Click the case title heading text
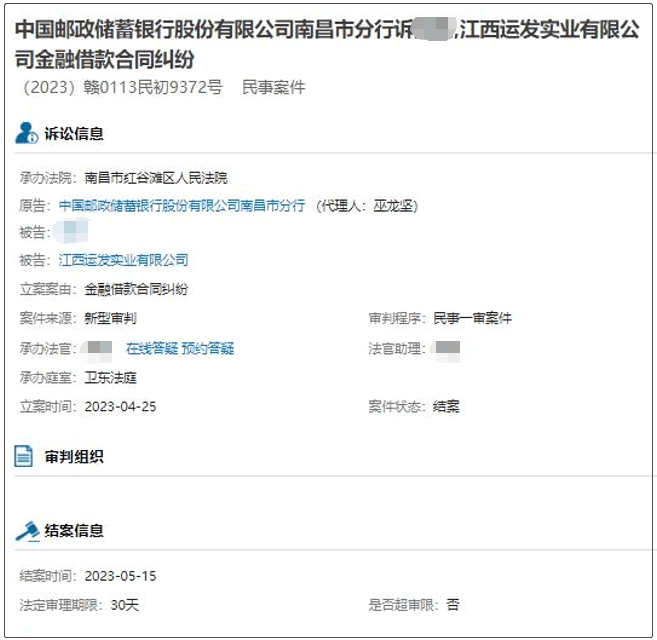This screenshot has width=657, height=640. tap(327, 44)
